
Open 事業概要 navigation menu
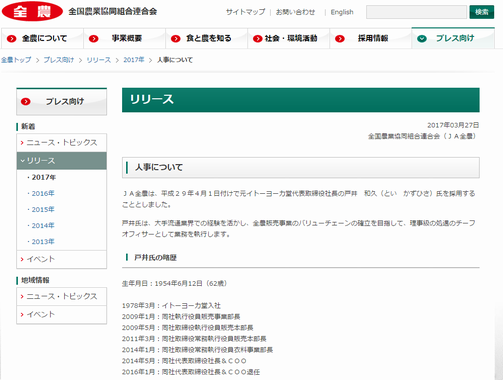[125, 38]
